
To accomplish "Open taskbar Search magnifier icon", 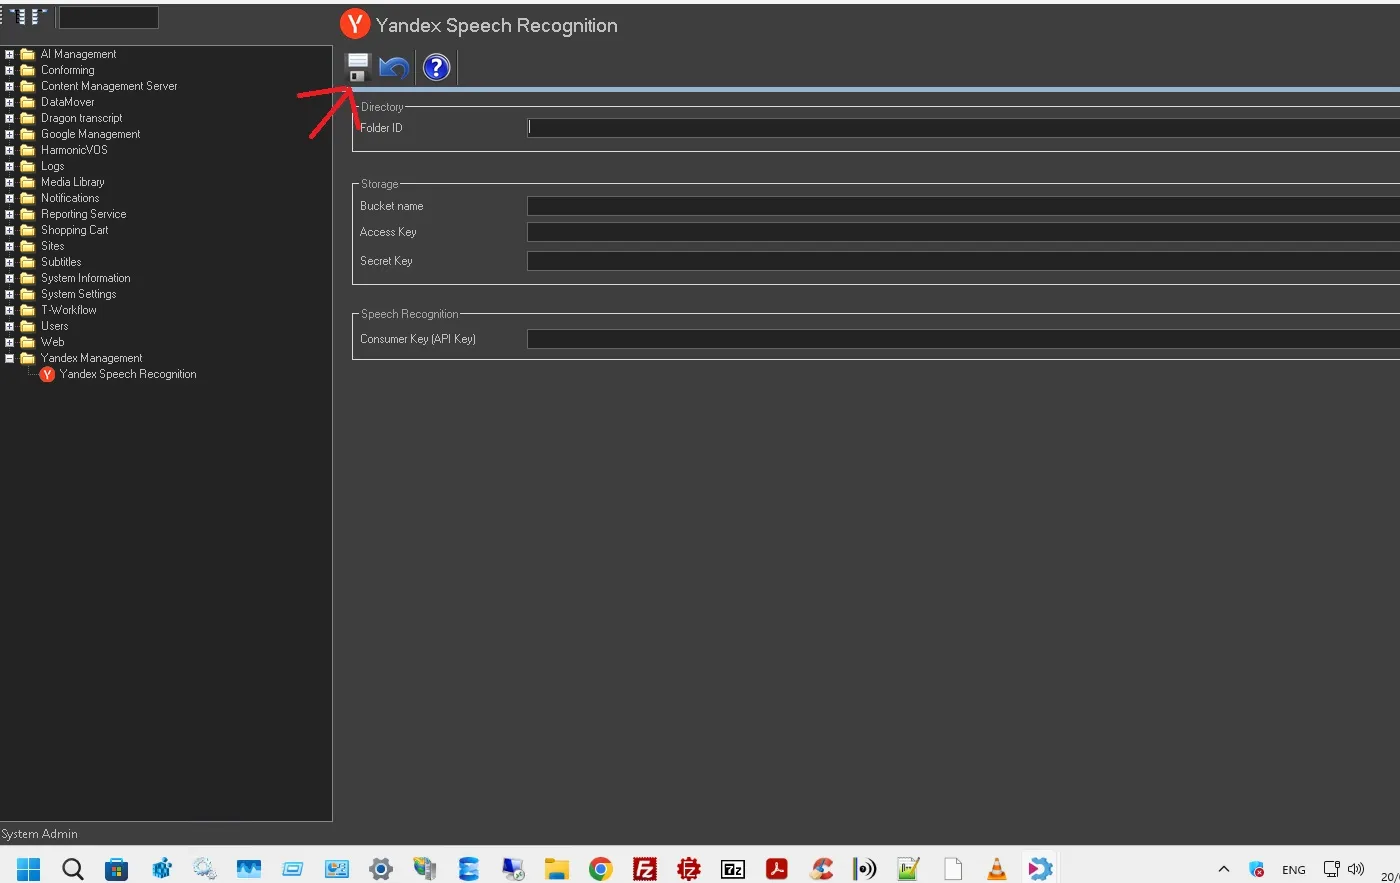I will pyautogui.click(x=72, y=868).
